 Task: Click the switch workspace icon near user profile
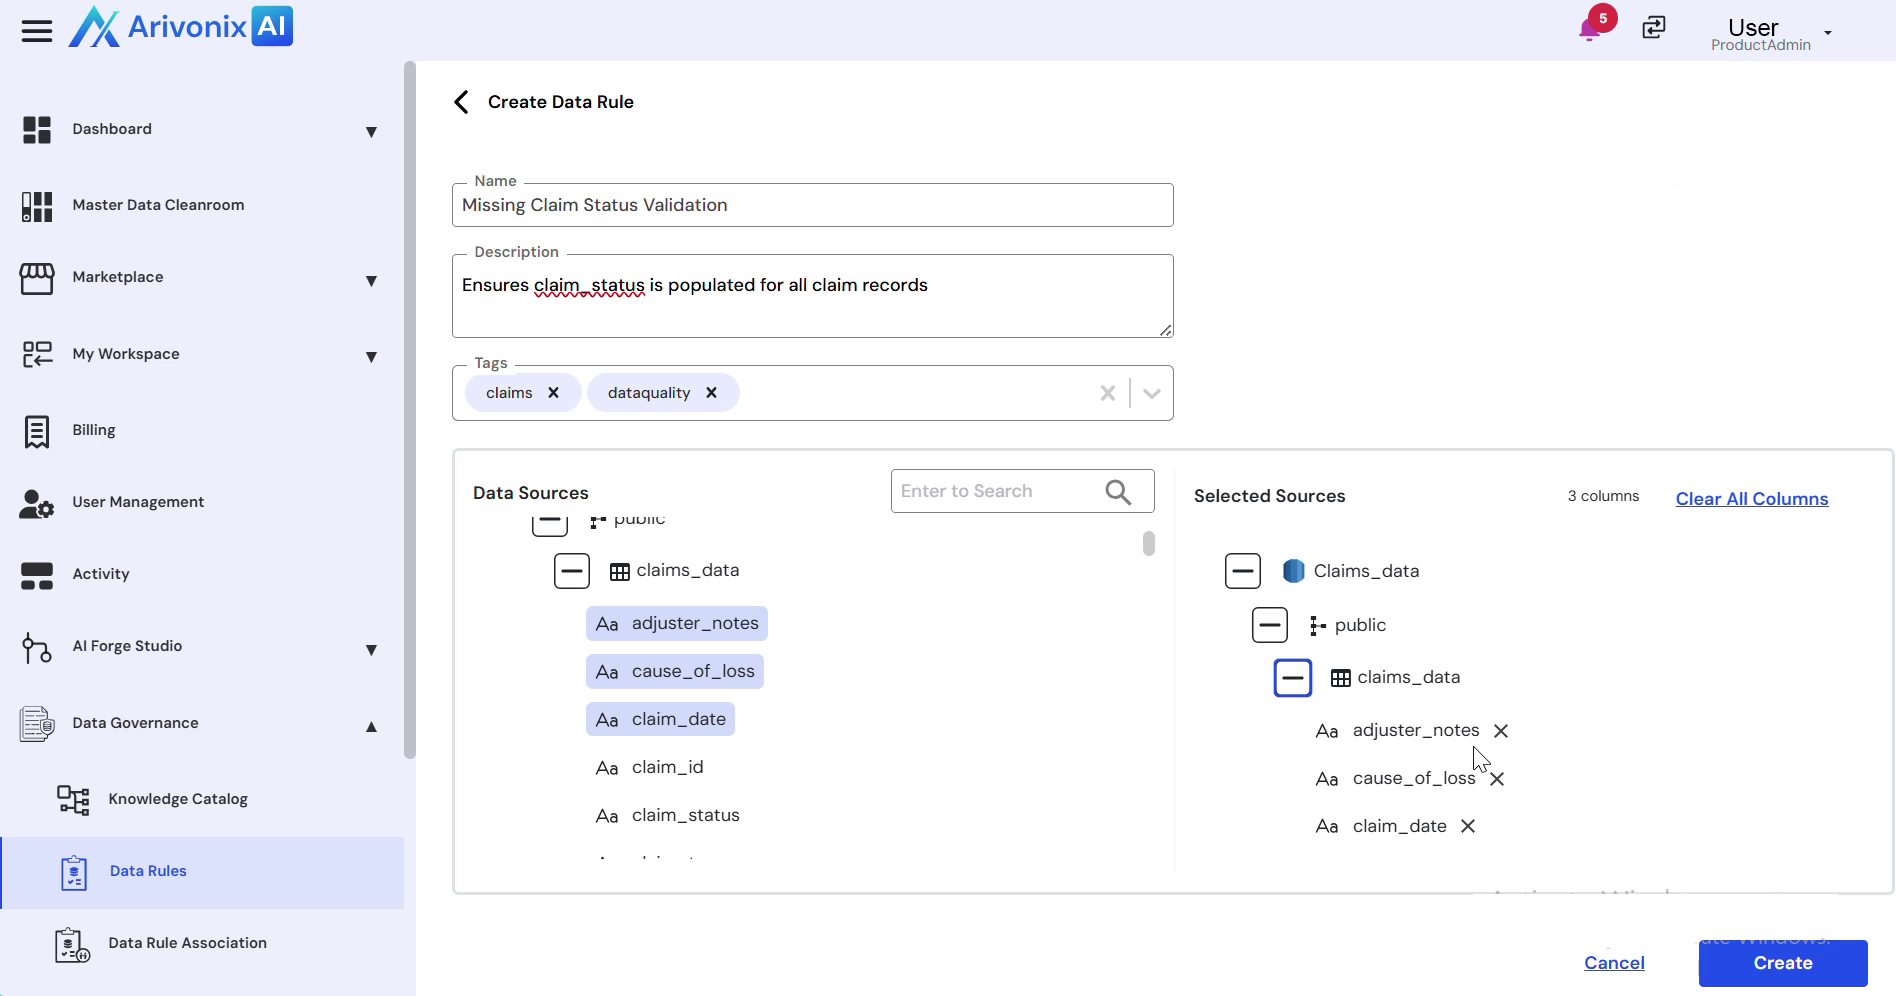coord(1654,28)
